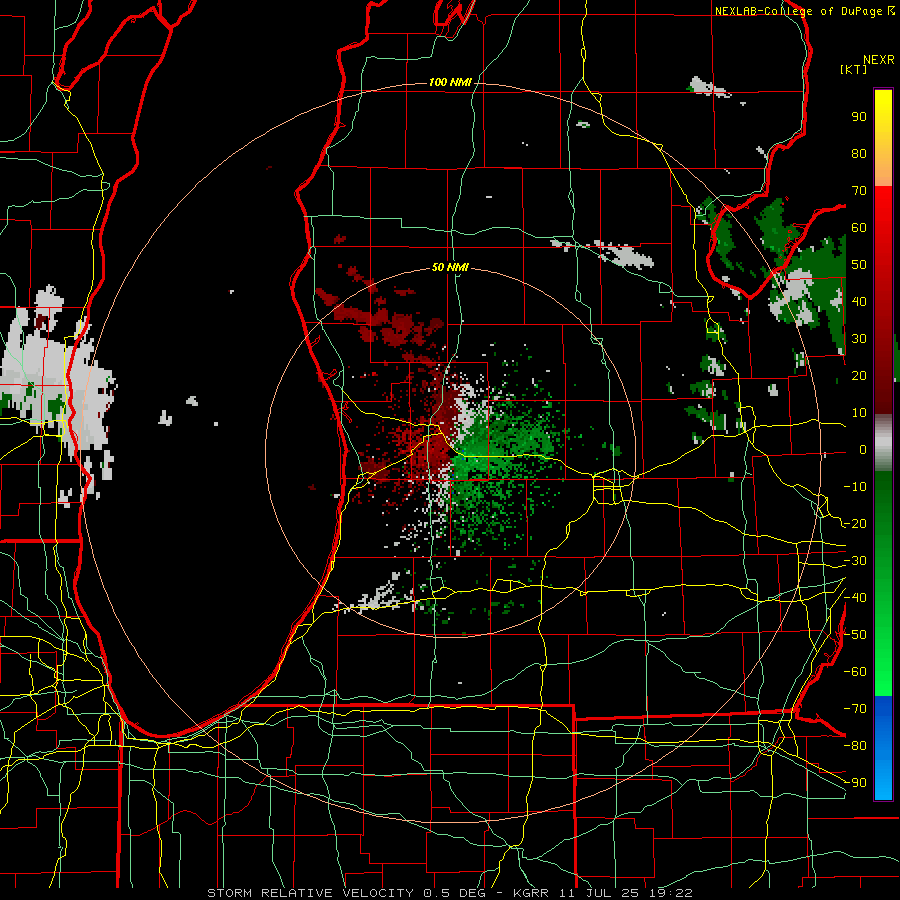Click the 50 NMI range ring label
The height and width of the screenshot is (900, 900).
pos(450,267)
